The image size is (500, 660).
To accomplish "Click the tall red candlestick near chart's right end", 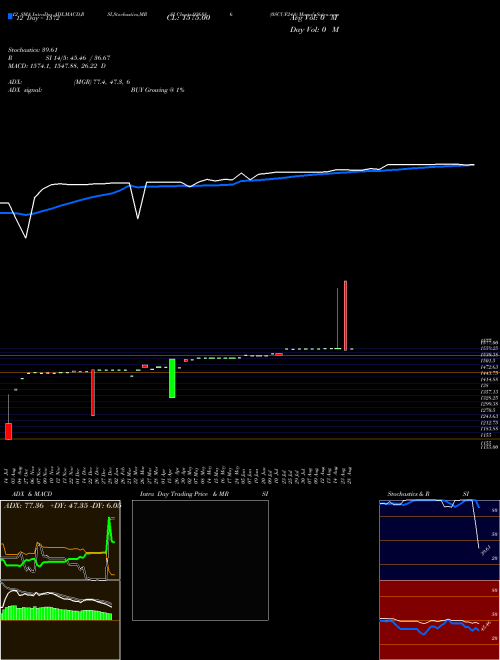I will pyautogui.click(x=346, y=316).
